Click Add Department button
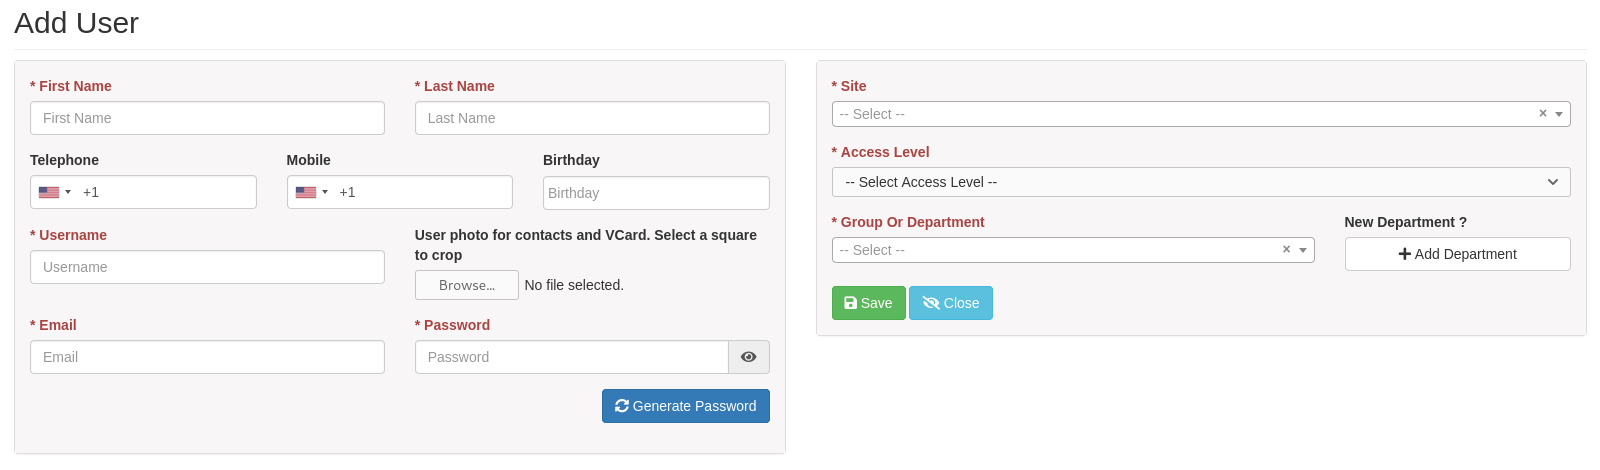 coord(1458,254)
